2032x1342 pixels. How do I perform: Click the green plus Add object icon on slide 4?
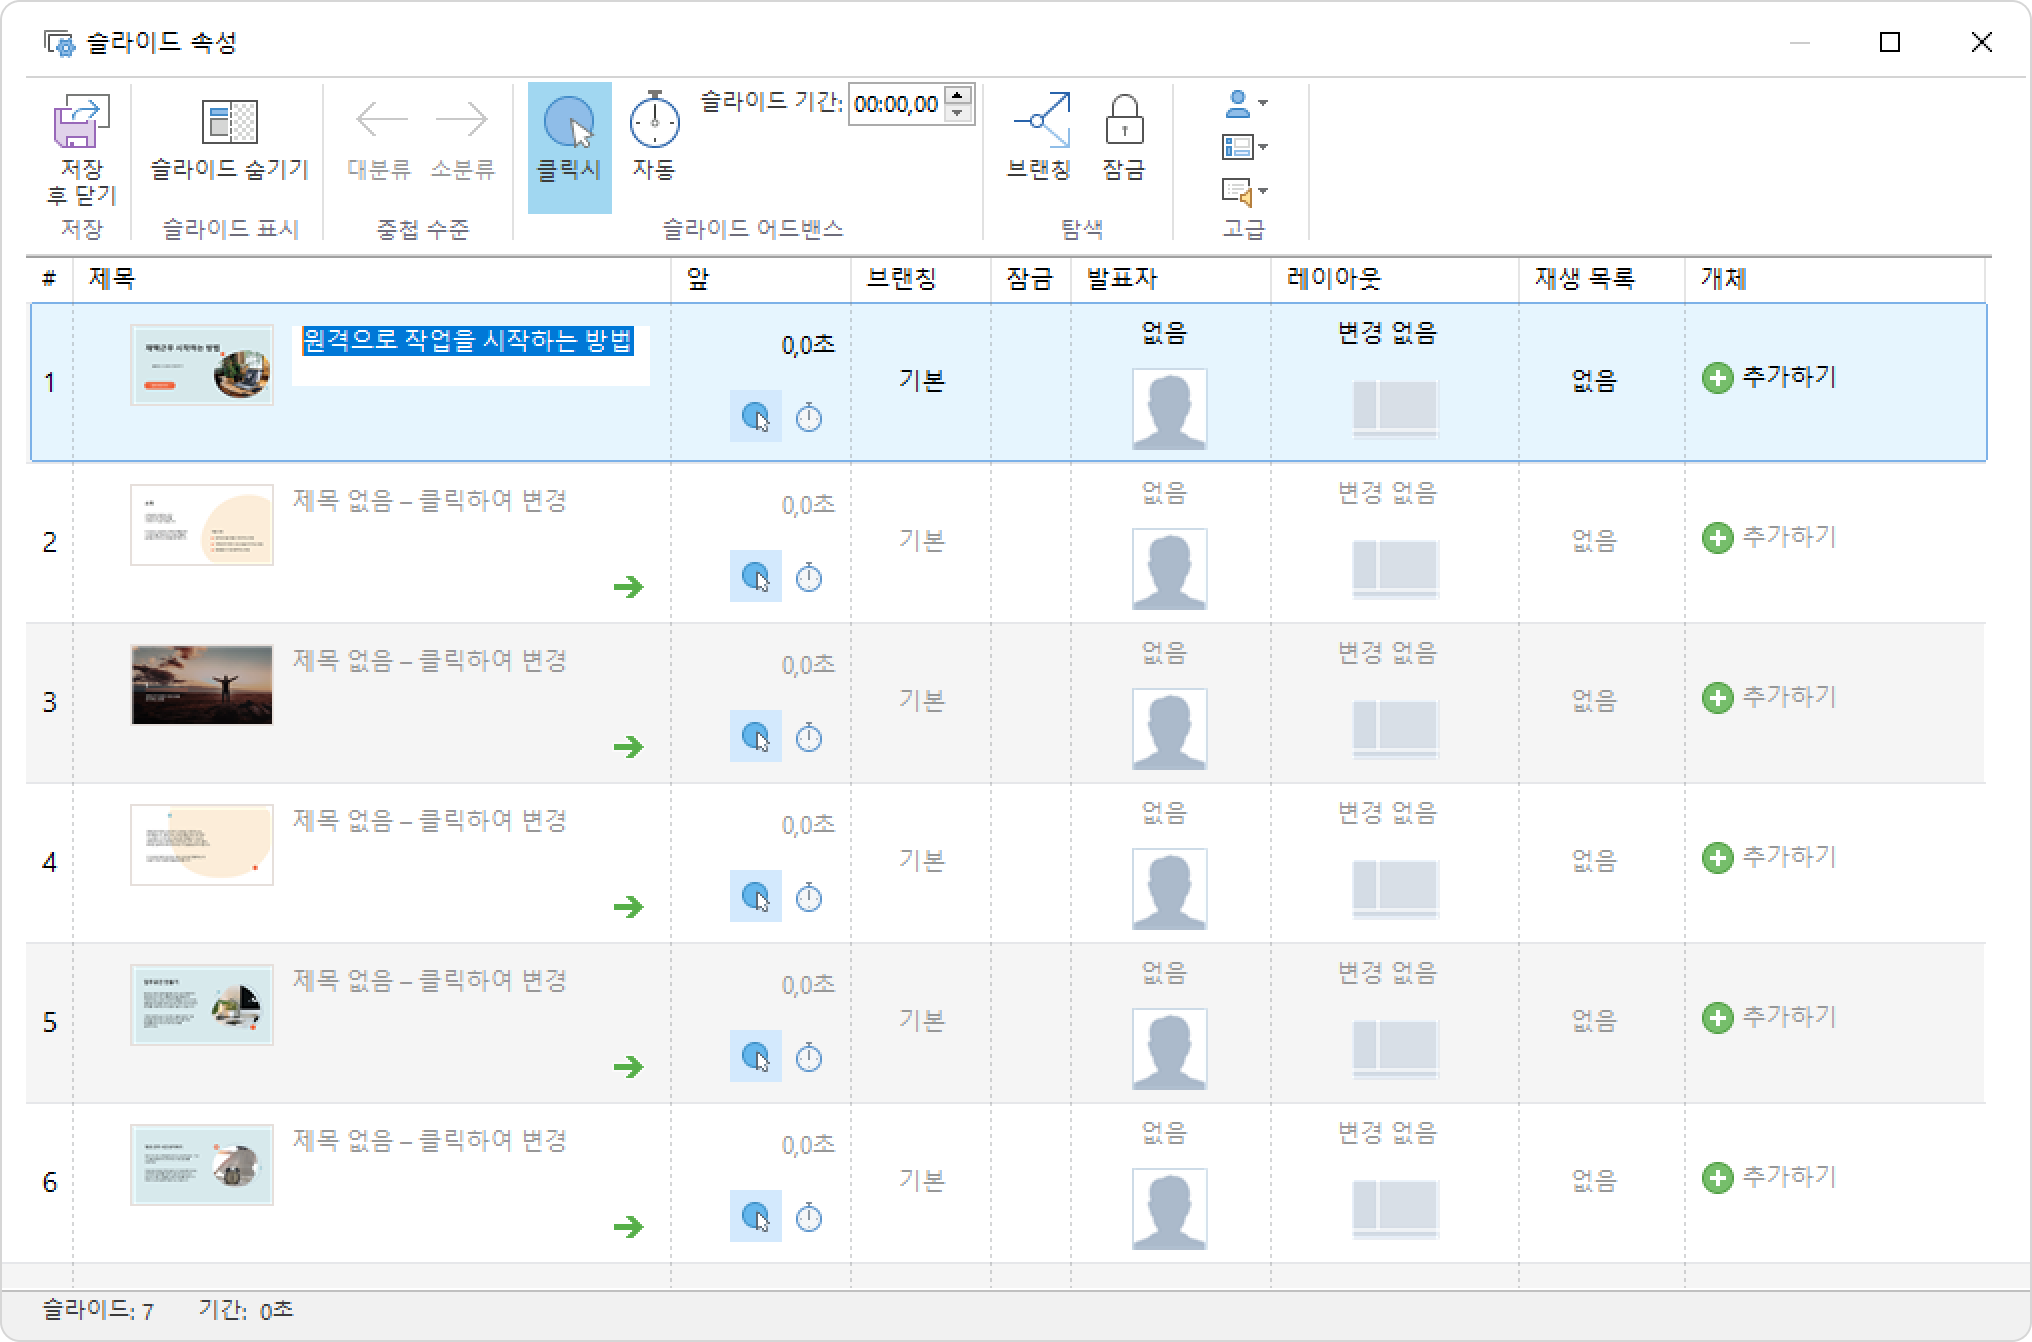[1717, 858]
